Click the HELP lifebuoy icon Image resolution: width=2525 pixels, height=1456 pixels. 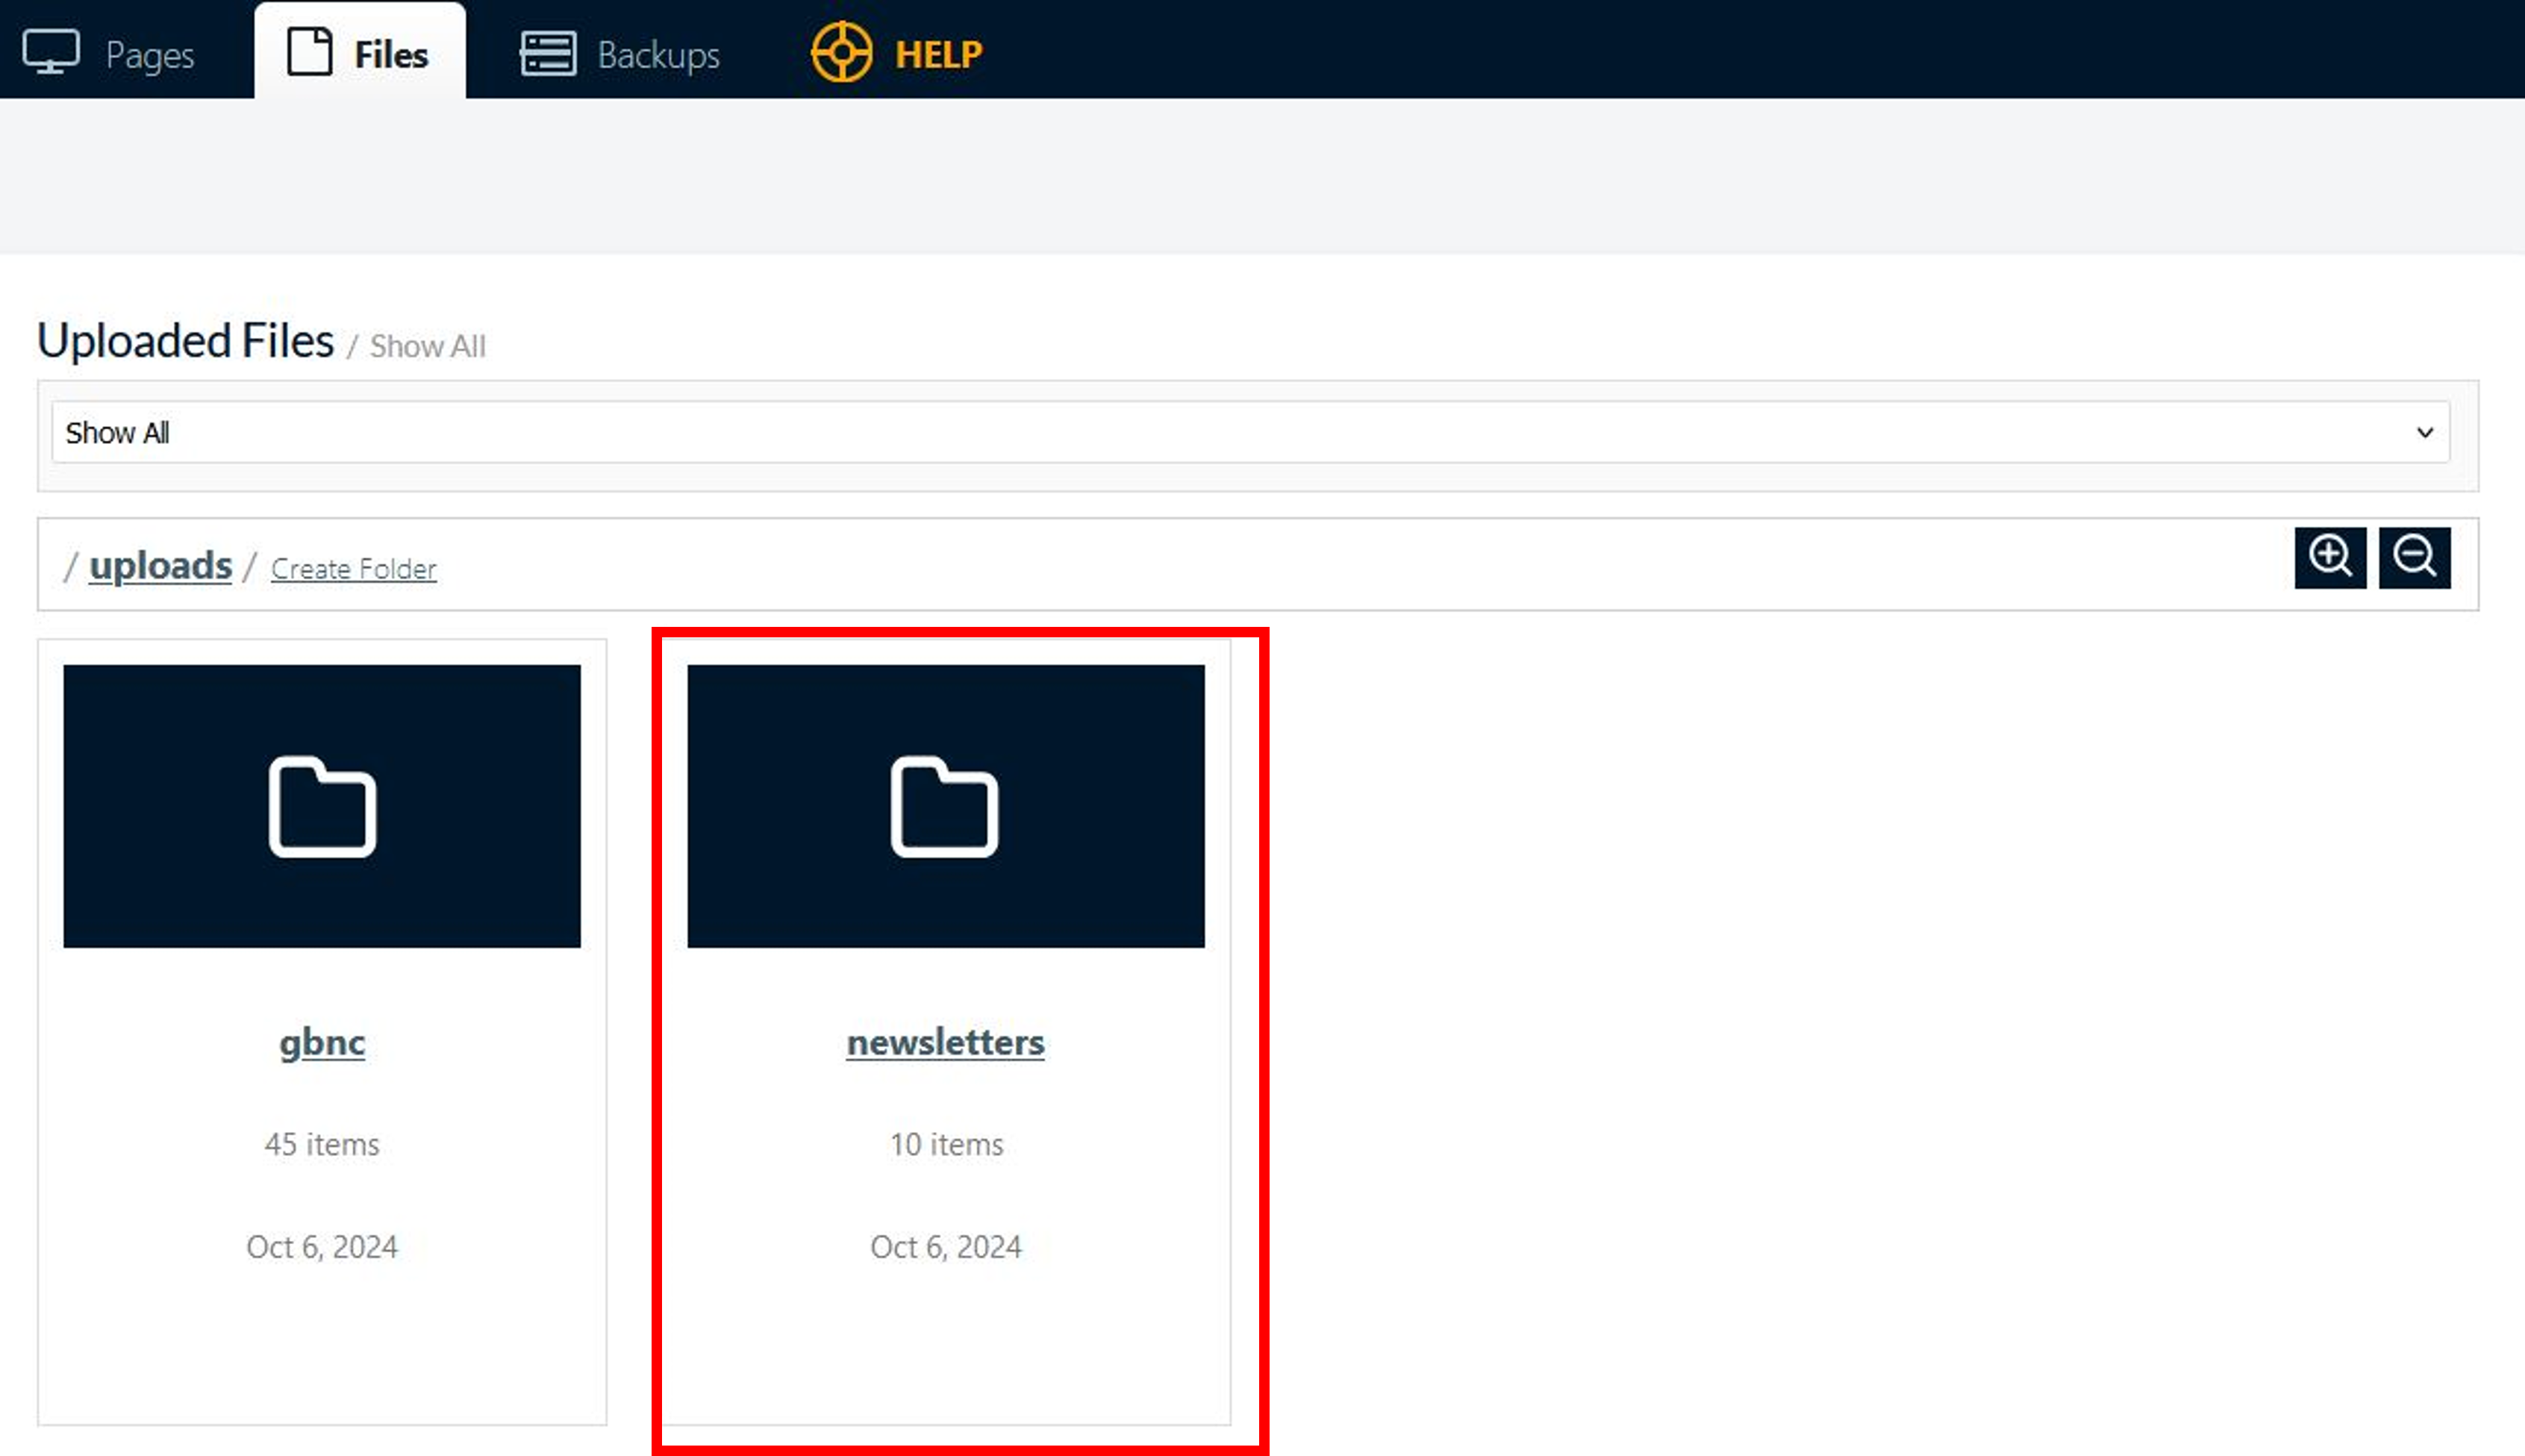841,52
